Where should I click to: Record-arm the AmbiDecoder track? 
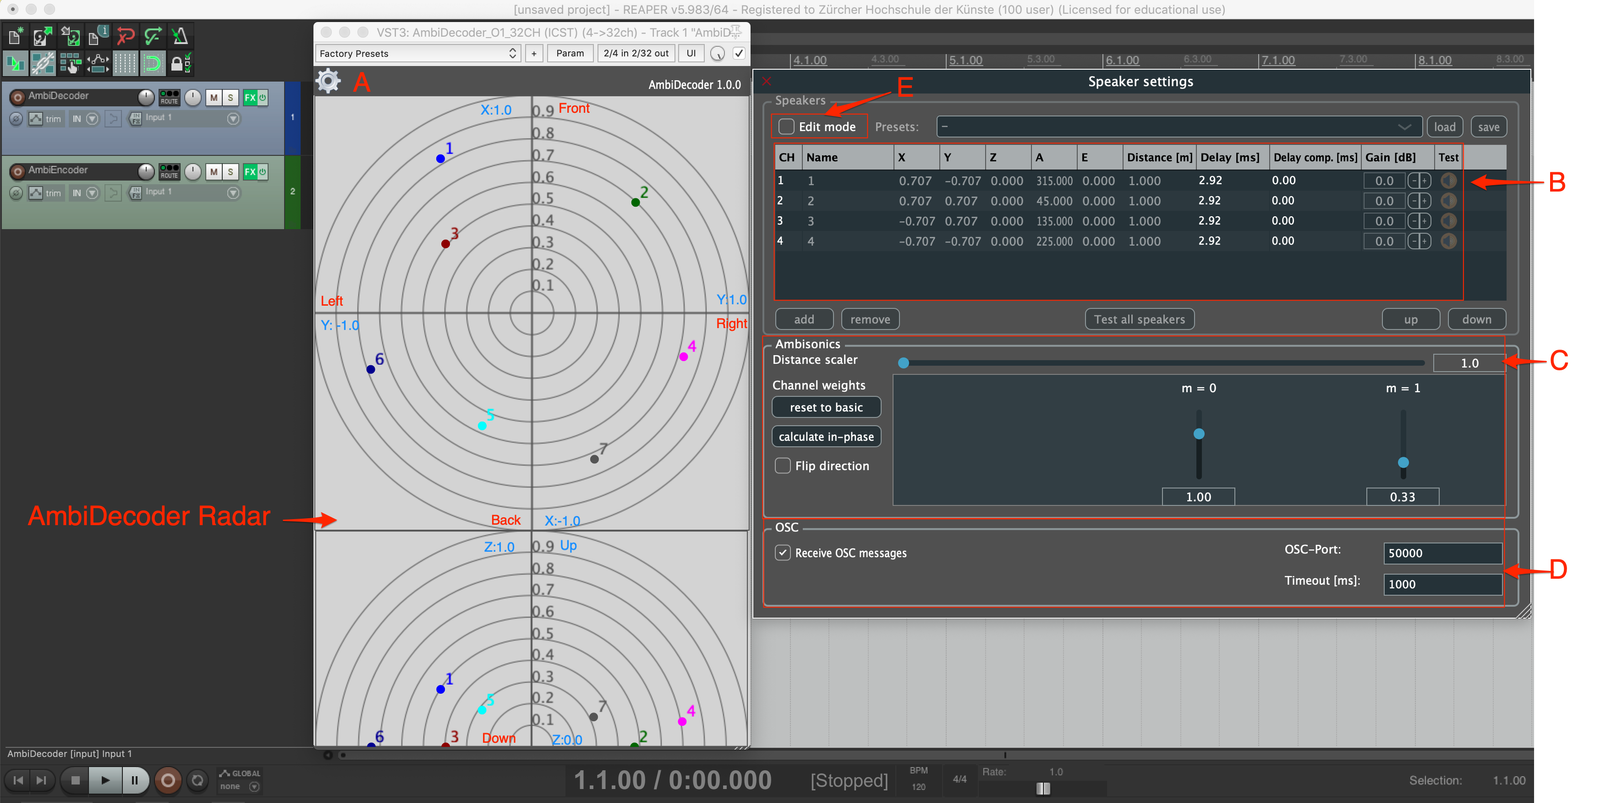17,97
